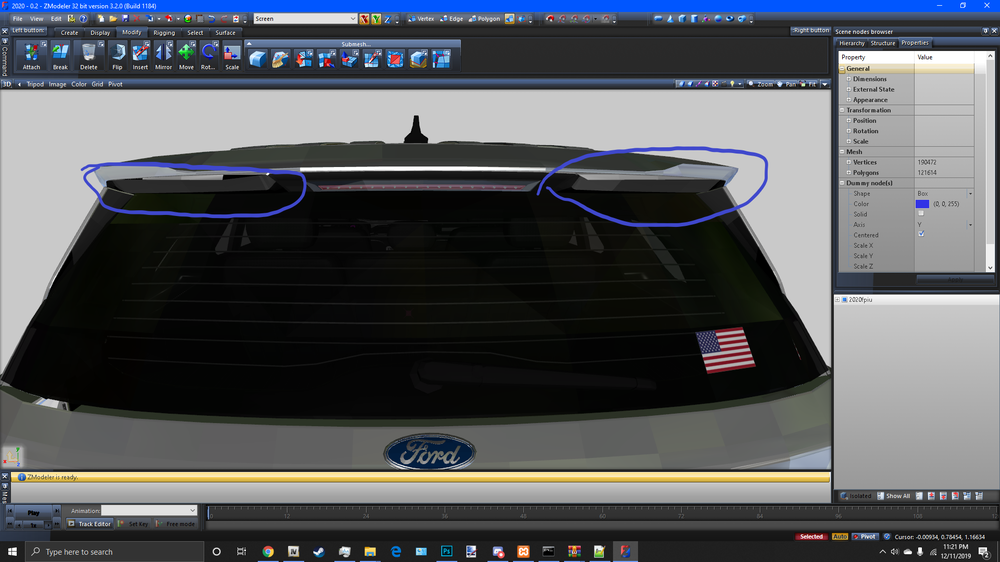This screenshot has width=1000, height=562.
Task: Click the viewport Fit tool
Action: (x=808, y=84)
